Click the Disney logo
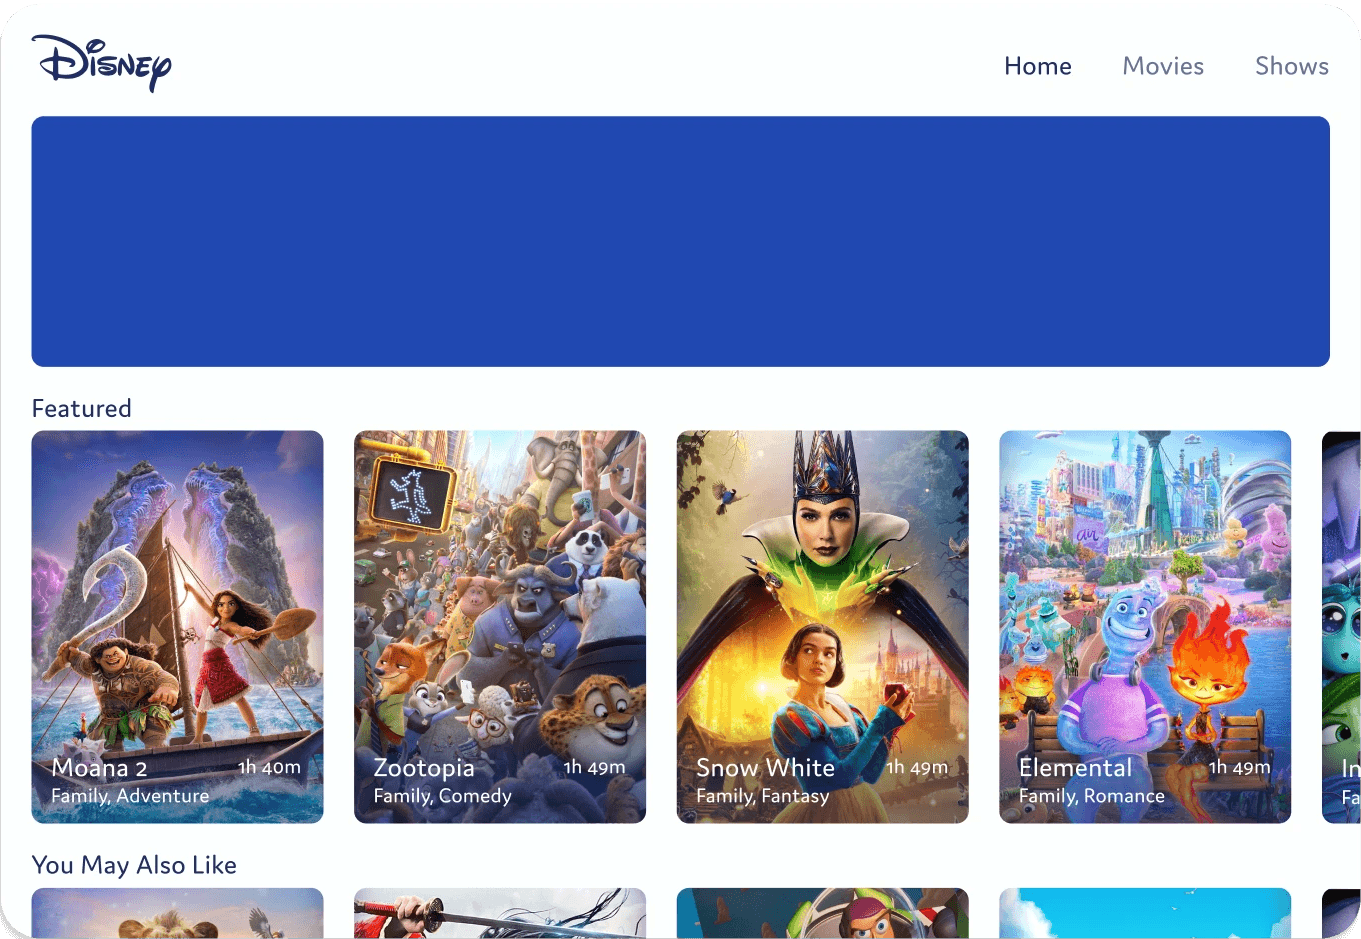 [x=101, y=63]
